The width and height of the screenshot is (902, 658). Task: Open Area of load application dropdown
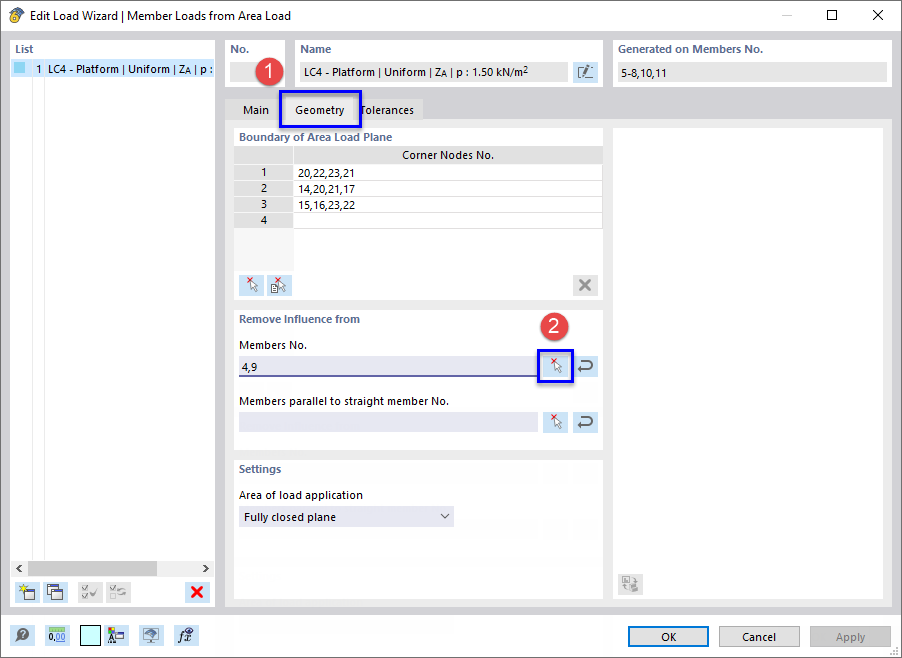click(346, 517)
